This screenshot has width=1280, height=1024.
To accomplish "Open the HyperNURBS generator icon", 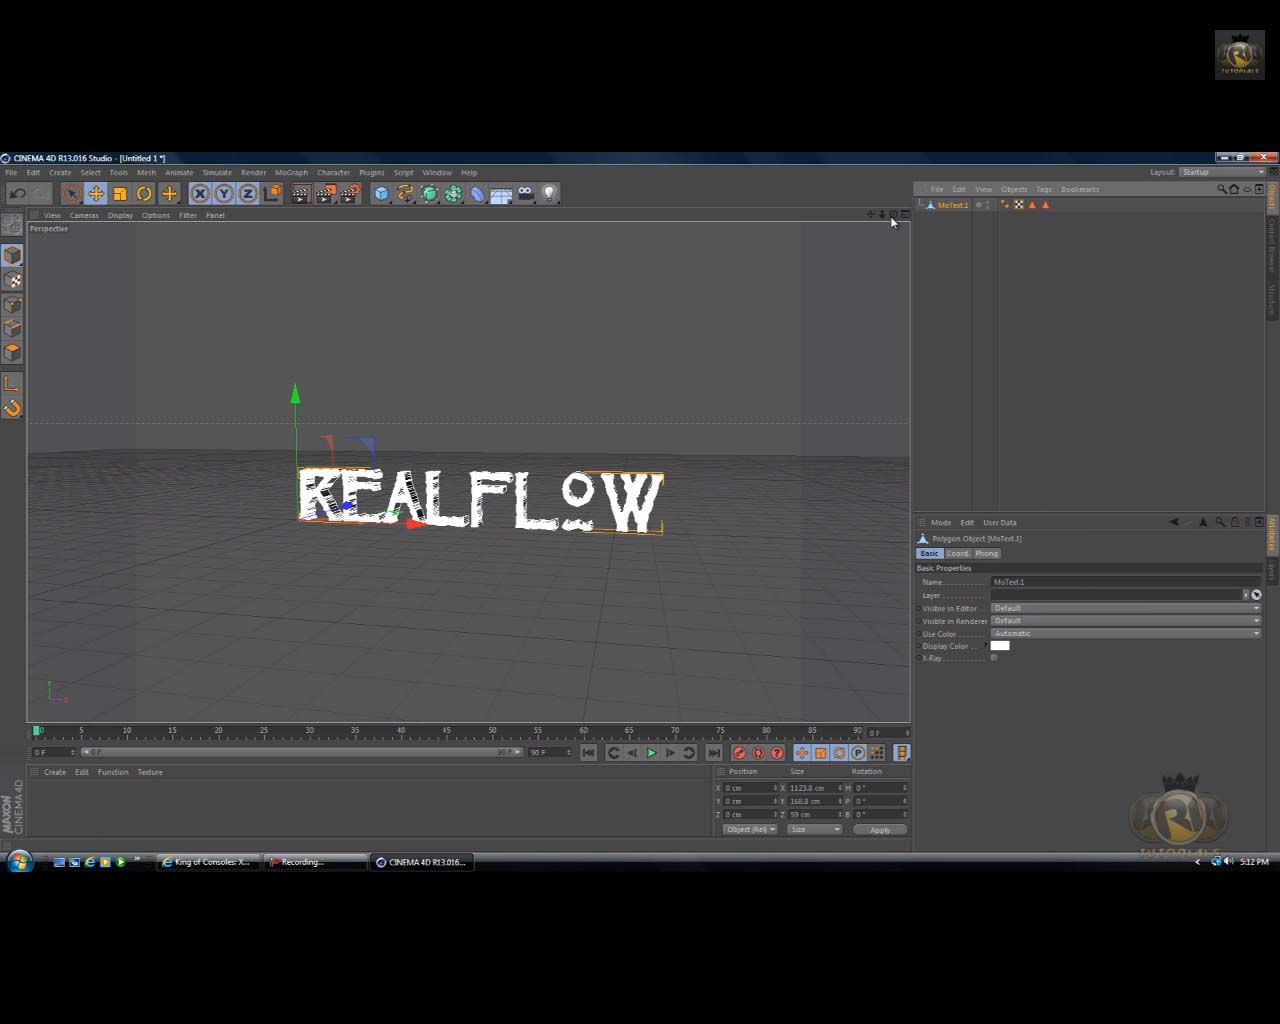I will [429, 194].
